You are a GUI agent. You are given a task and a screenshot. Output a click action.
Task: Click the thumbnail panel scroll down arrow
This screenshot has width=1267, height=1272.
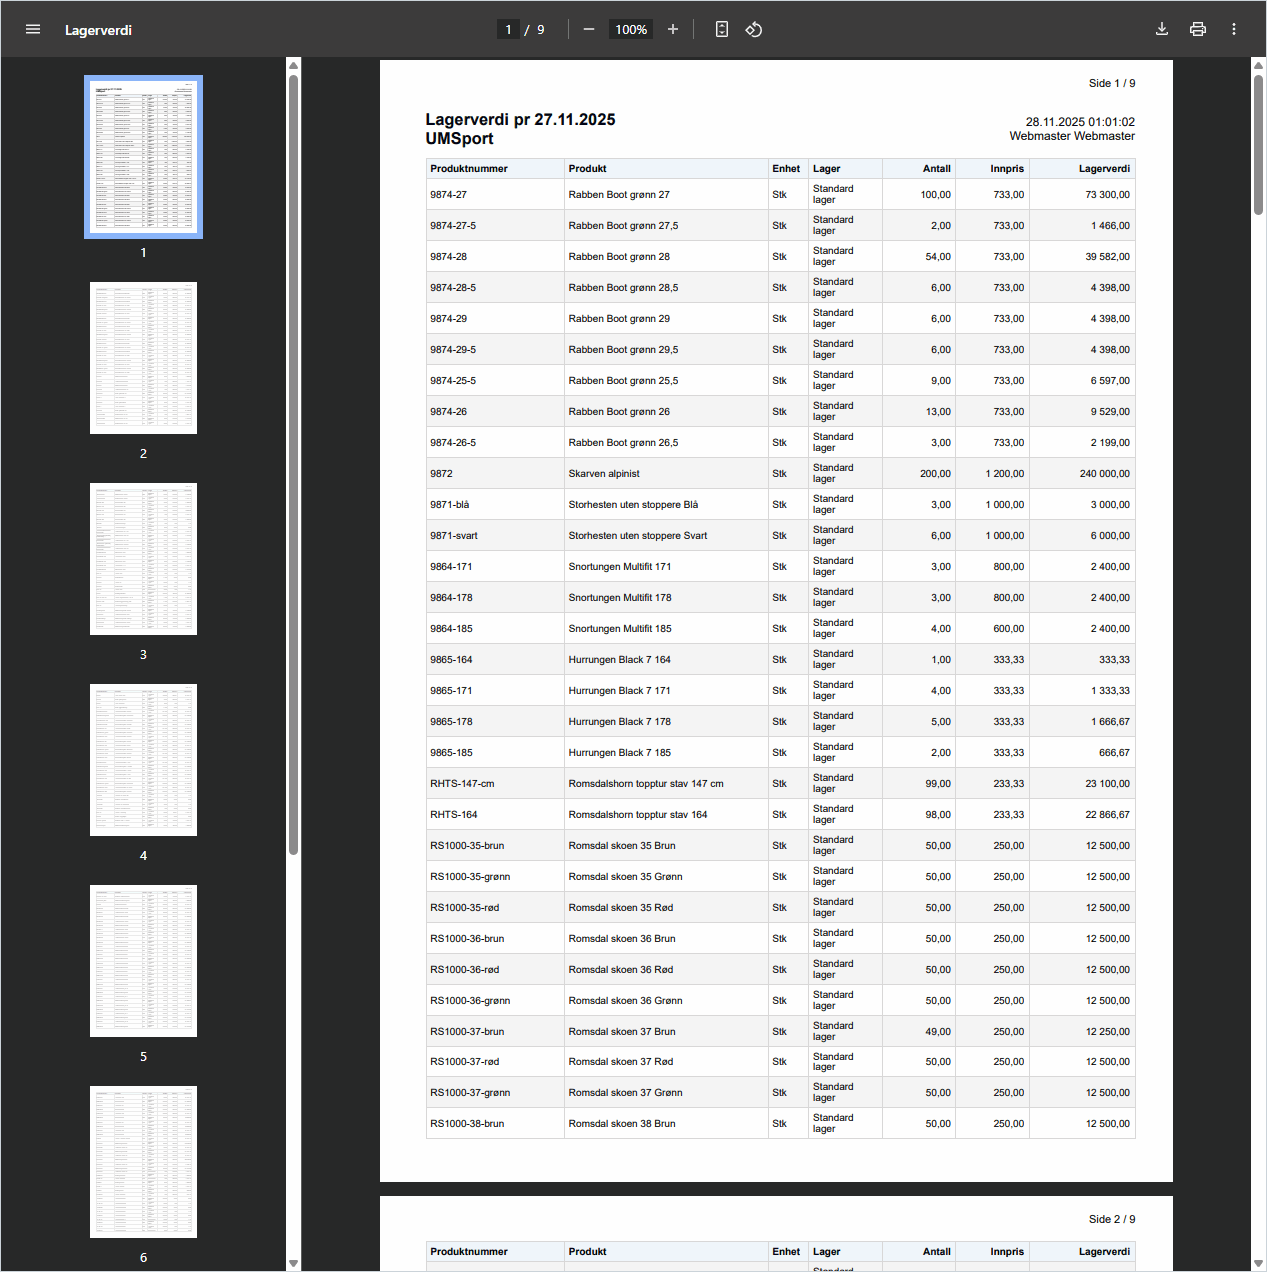pos(293,1263)
